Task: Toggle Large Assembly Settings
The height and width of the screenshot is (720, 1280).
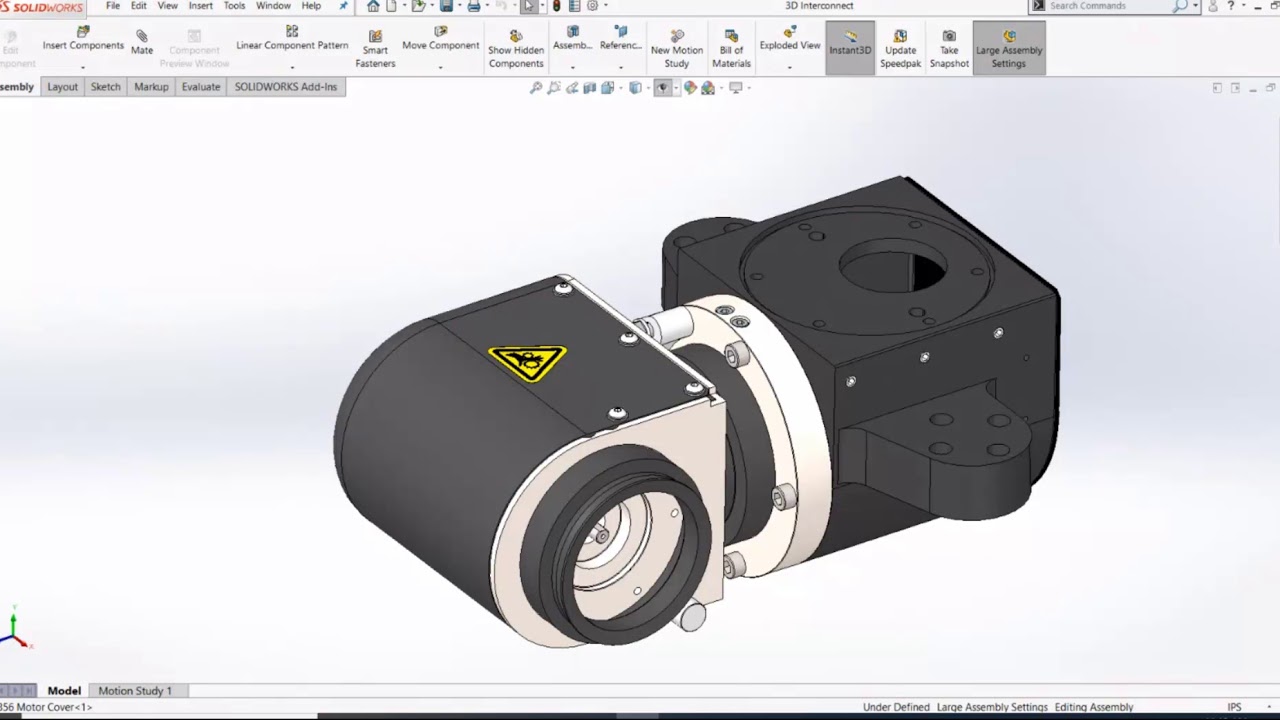Action: [x=1009, y=48]
